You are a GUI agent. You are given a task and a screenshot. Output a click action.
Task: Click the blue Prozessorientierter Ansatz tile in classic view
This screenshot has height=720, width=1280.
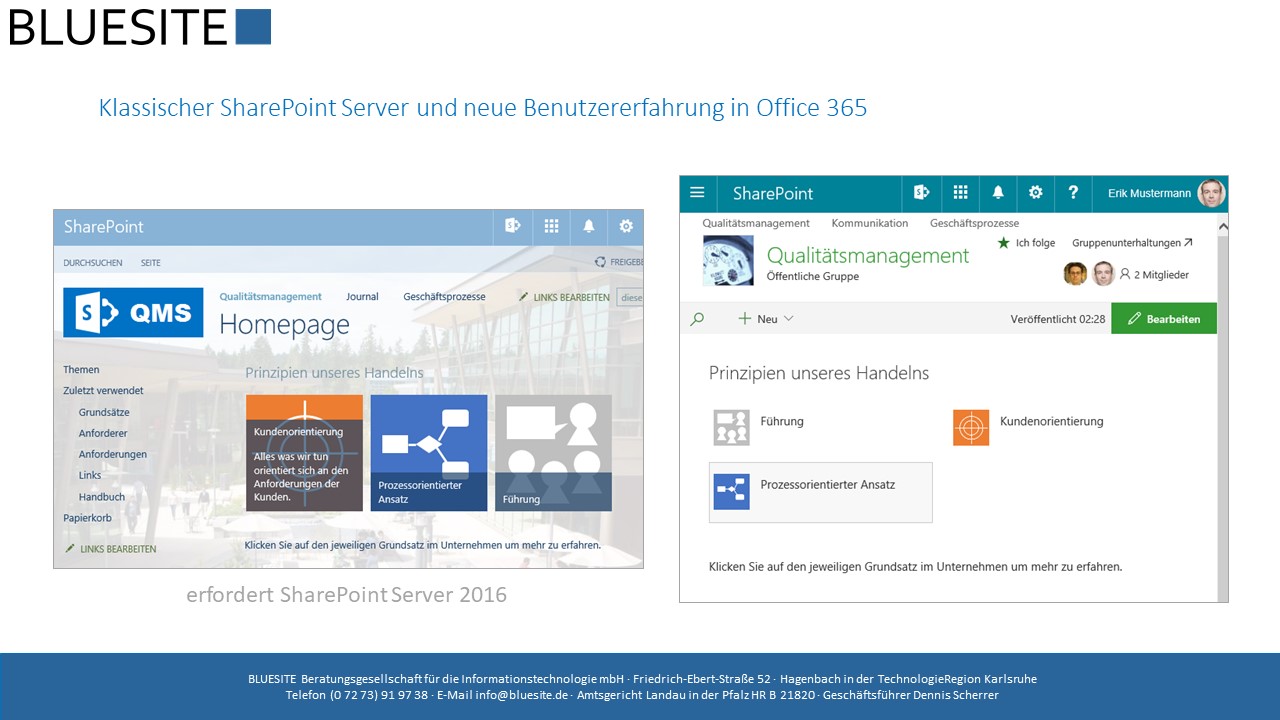pyautogui.click(x=429, y=452)
